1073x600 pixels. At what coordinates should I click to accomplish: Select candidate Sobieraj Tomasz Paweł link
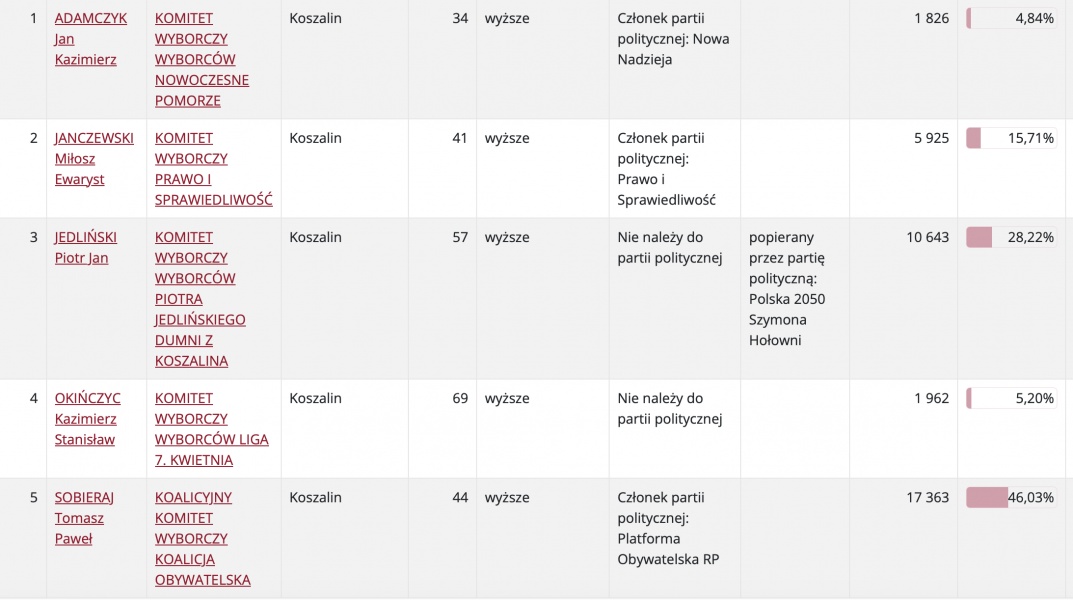(x=84, y=518)
